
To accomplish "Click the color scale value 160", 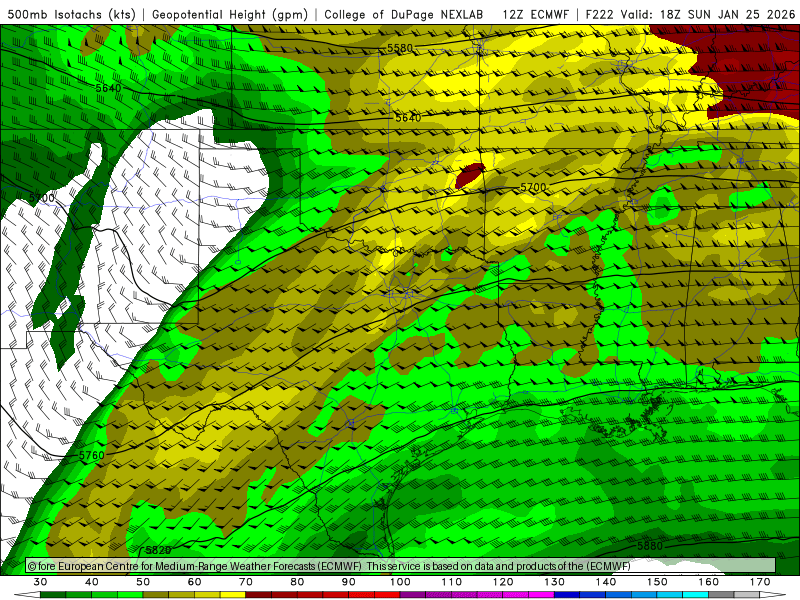I will [x=709, y=582].
